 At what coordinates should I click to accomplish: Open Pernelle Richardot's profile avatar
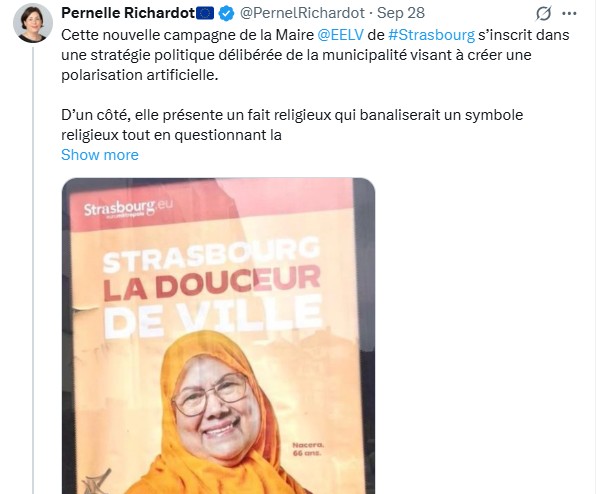click(33, 23)
